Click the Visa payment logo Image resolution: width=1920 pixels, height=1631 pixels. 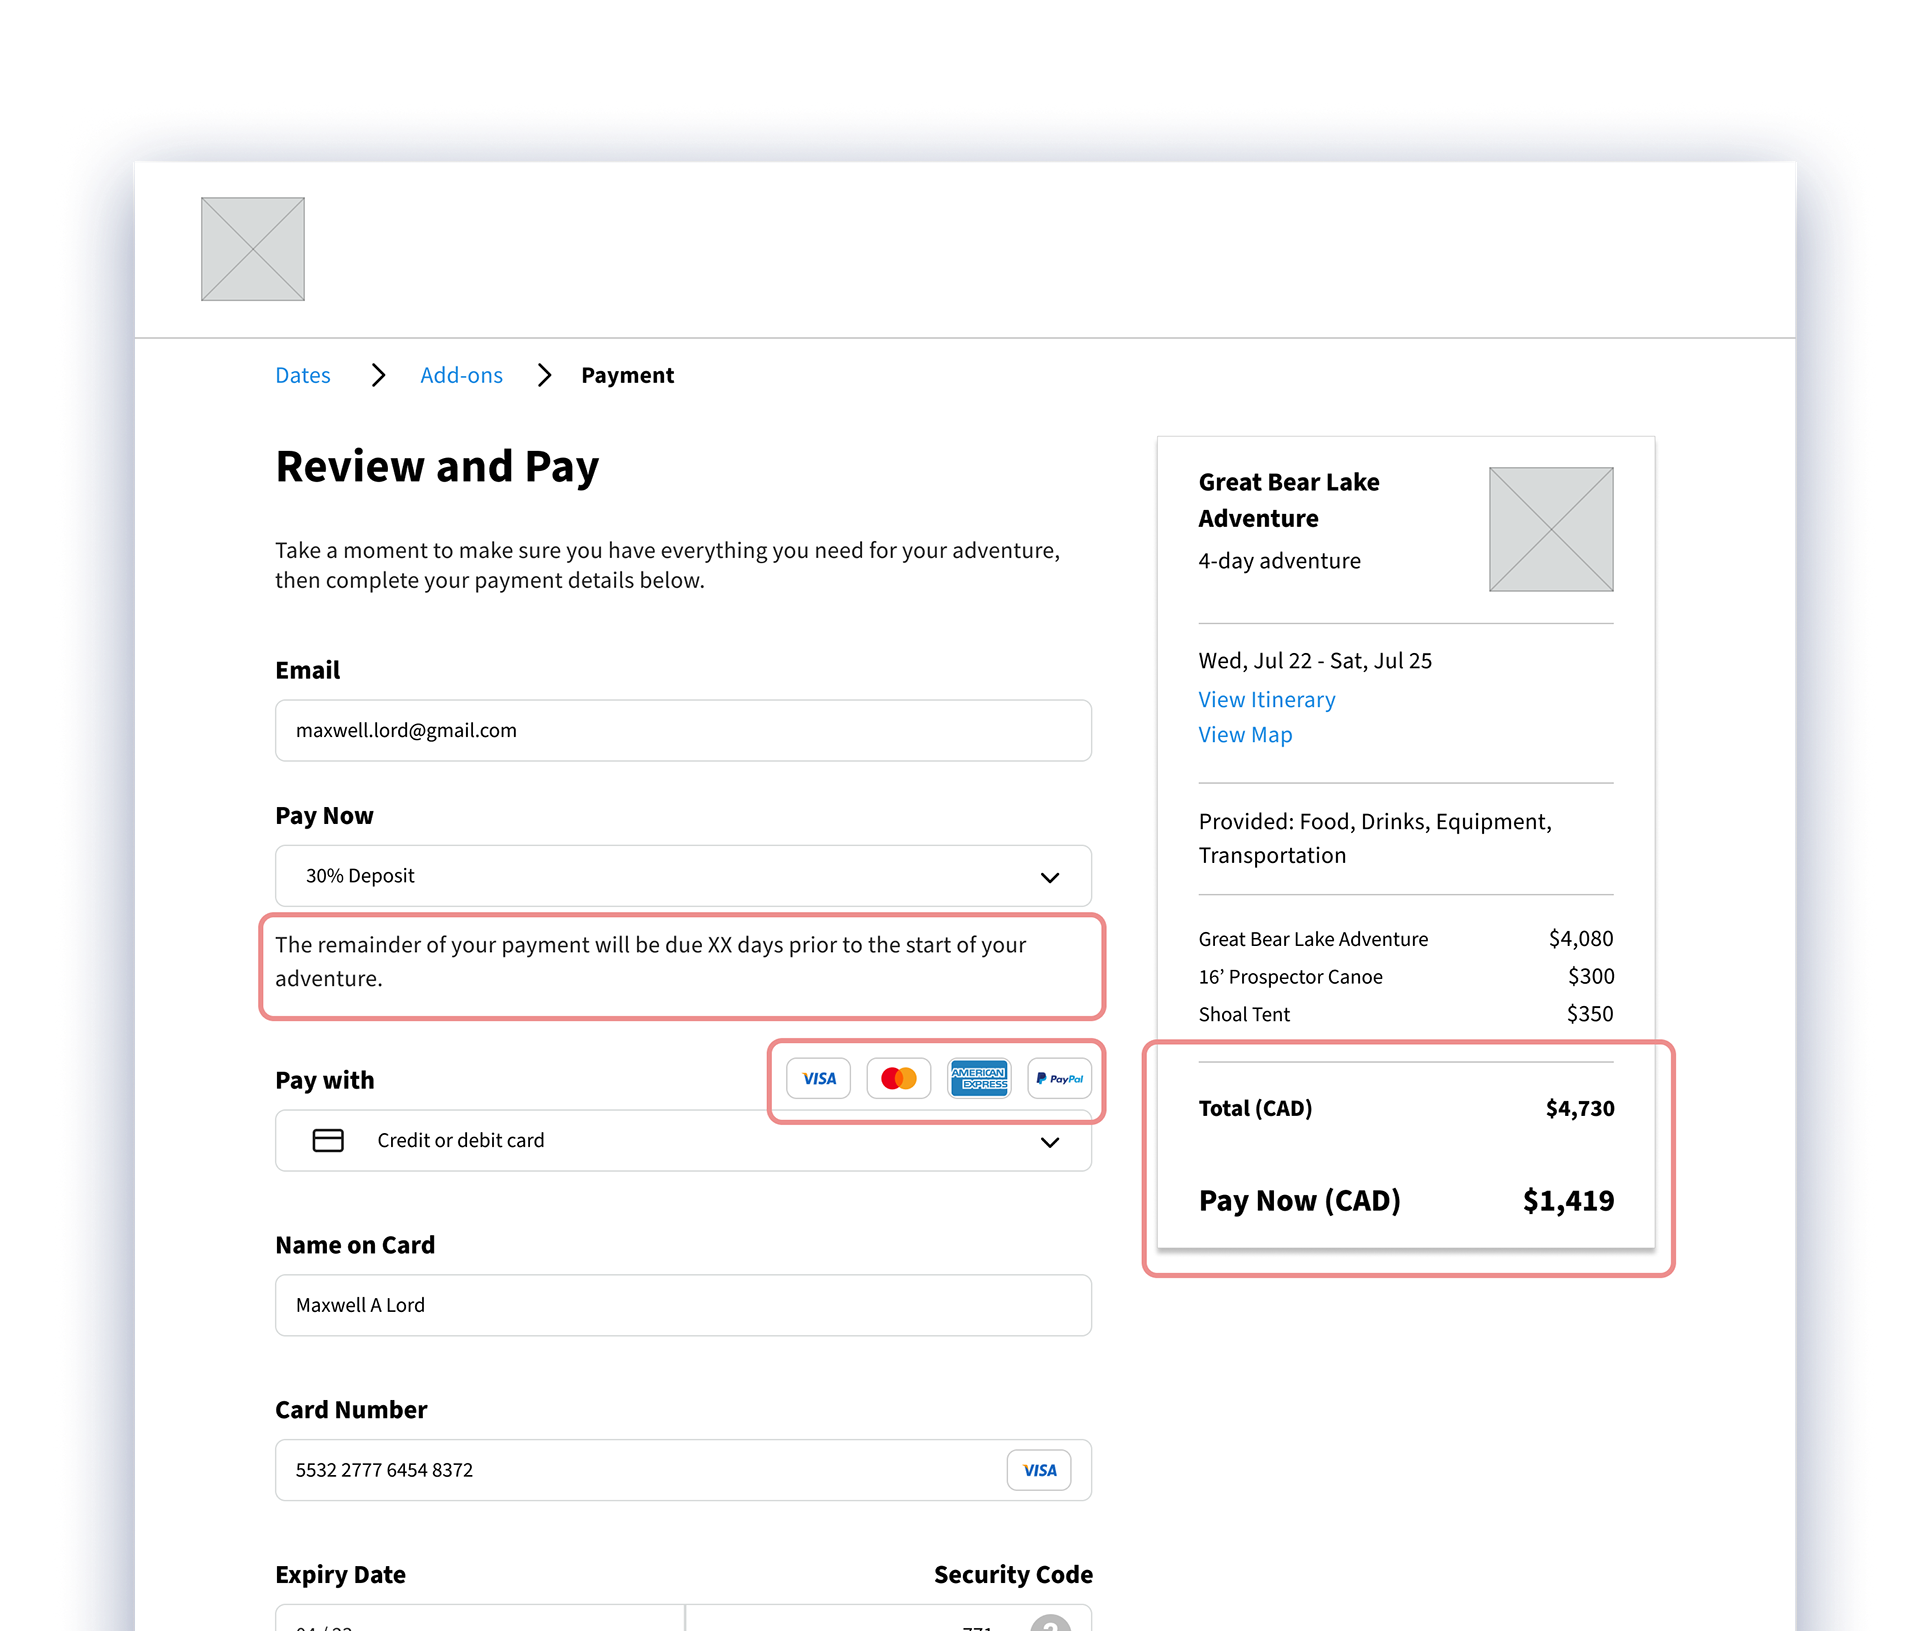(818, 1079)
